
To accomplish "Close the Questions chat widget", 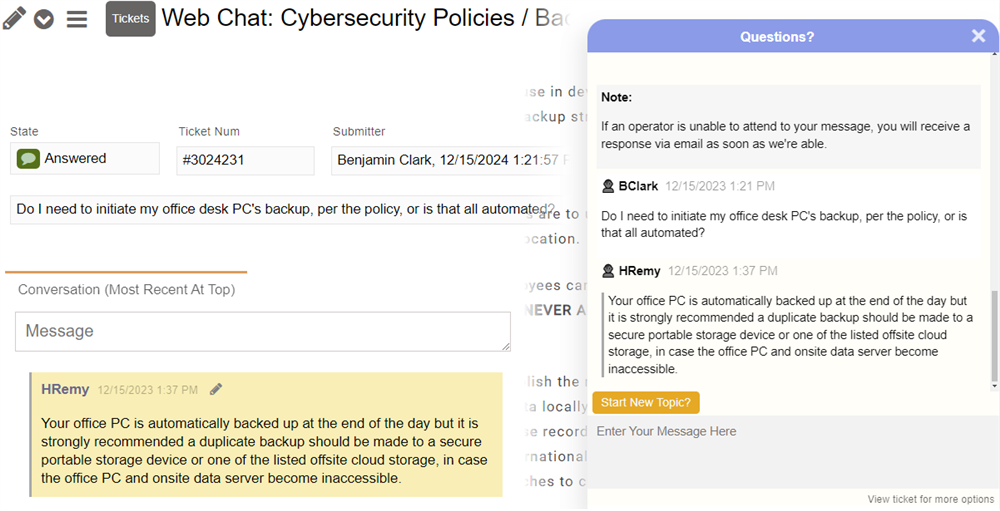I will (x=978, y=36).
